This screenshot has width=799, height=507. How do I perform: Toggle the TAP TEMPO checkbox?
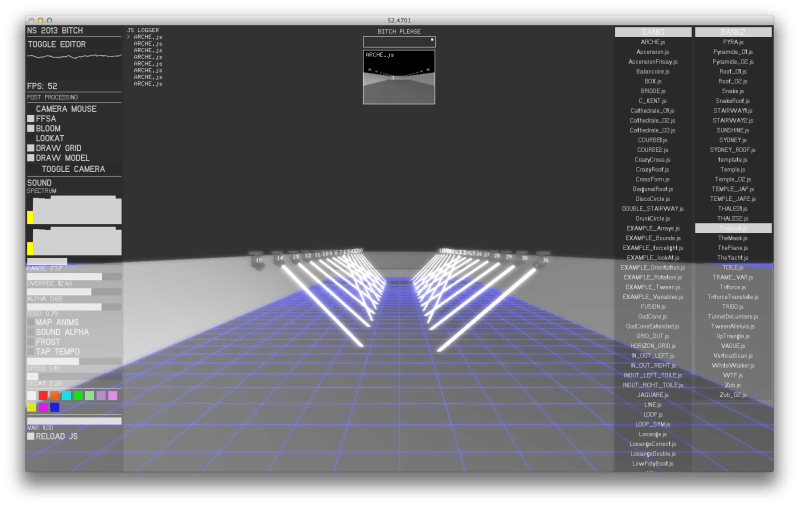point(31,352)
